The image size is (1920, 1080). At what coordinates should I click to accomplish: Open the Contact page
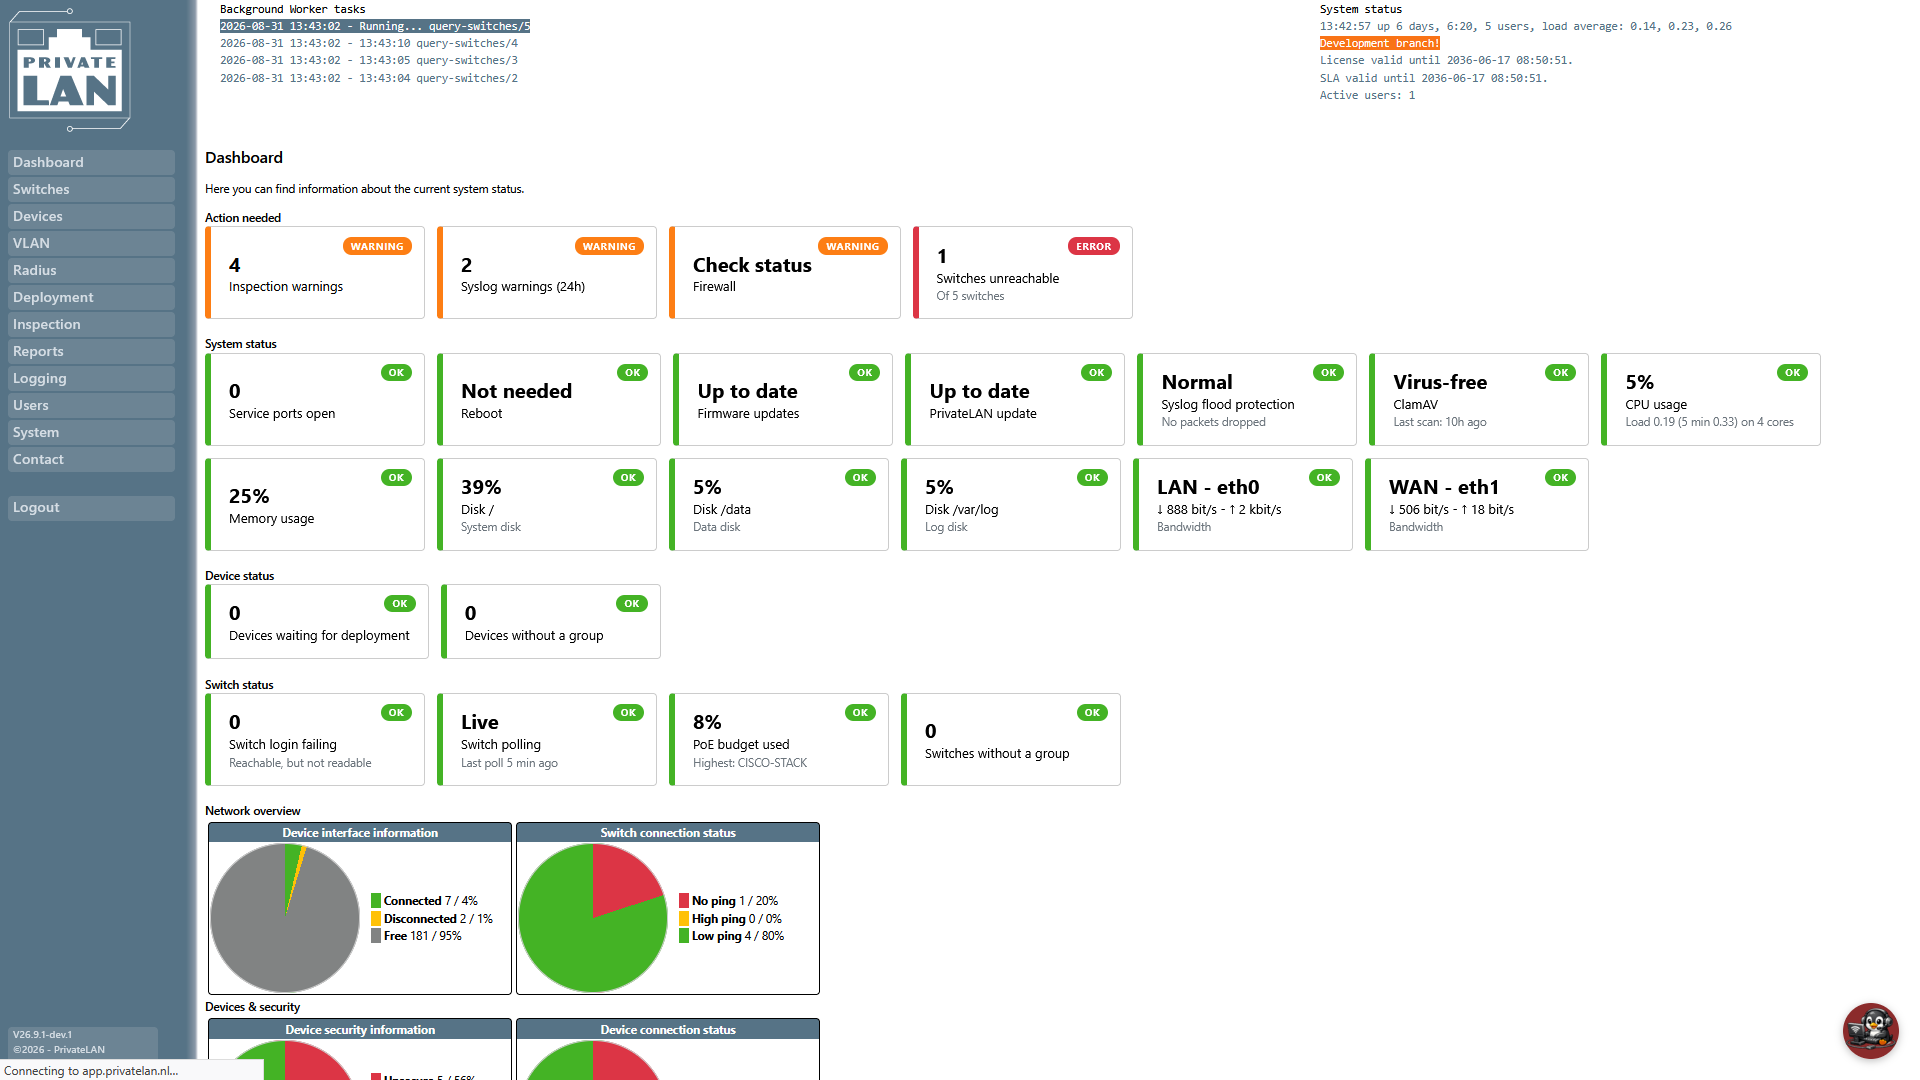91,459
